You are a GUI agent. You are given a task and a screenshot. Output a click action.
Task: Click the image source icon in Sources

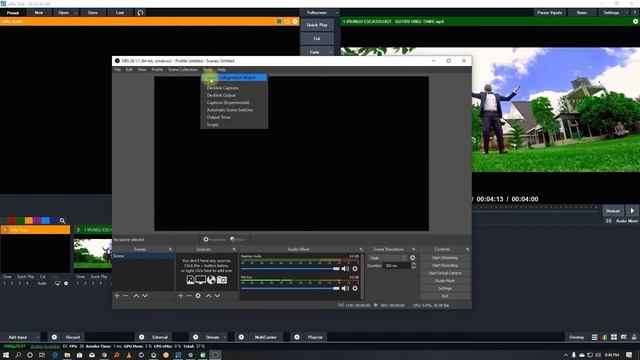pyautogui.click(x=190, y=280)
